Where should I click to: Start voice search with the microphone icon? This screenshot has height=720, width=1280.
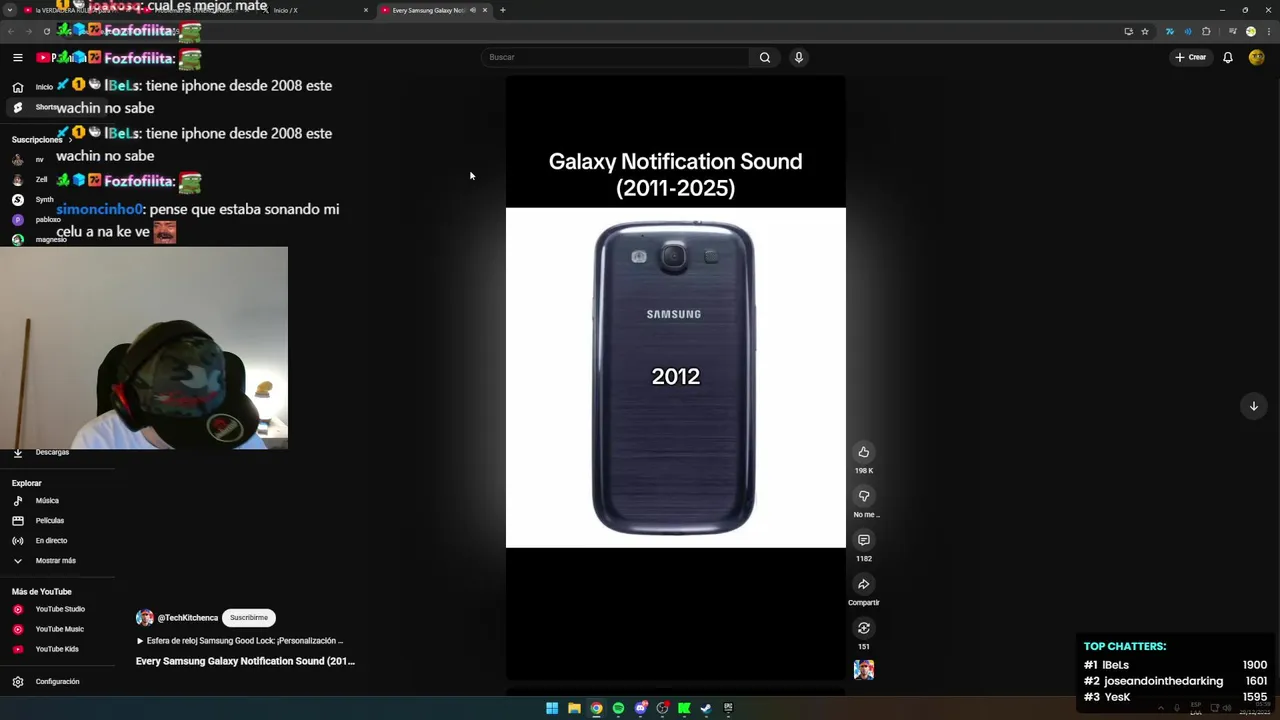[798, 58]
